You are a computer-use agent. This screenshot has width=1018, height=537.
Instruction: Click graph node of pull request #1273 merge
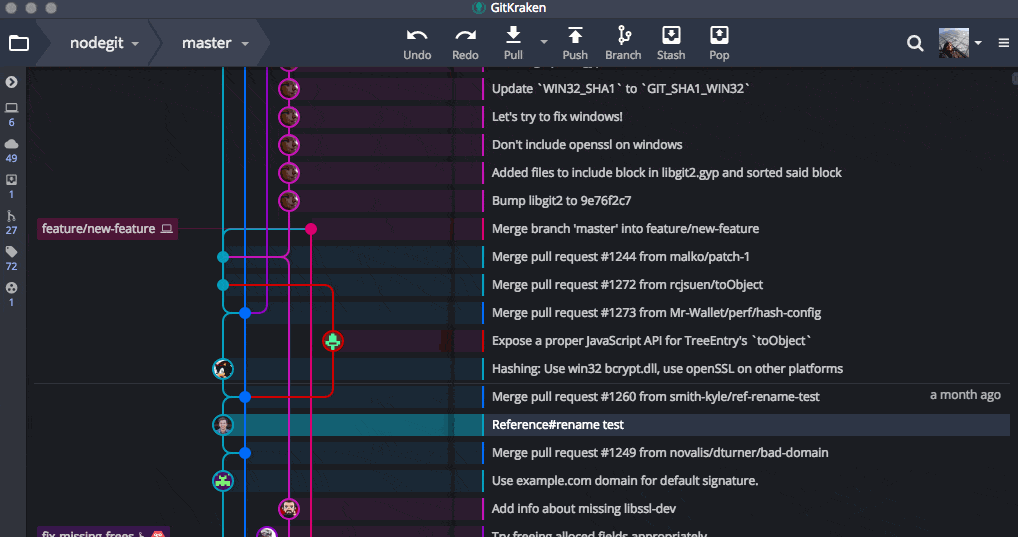(245, 313)
